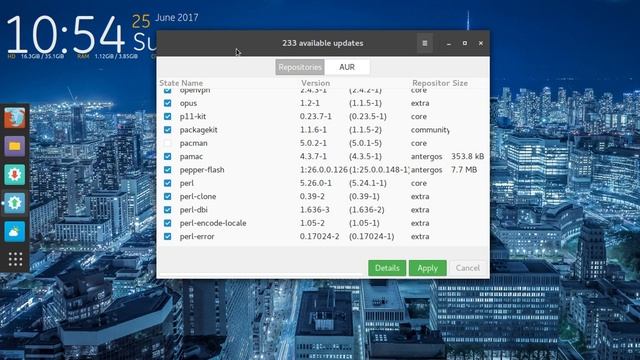Close the available updates window
Viewport: 640px width, 360px height.
pos(481,43)
